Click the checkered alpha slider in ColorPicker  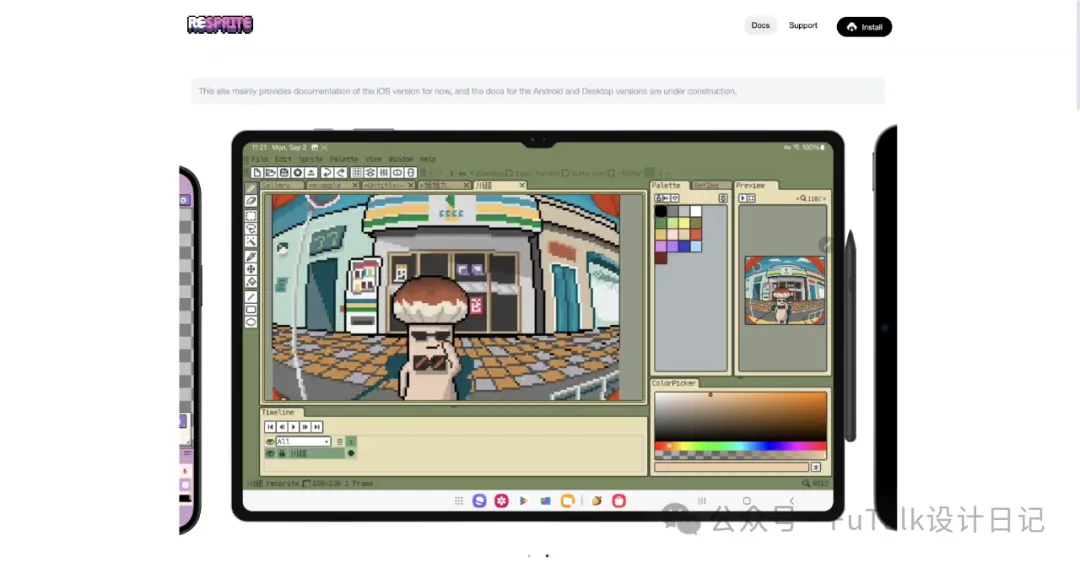tap(740, 454)
